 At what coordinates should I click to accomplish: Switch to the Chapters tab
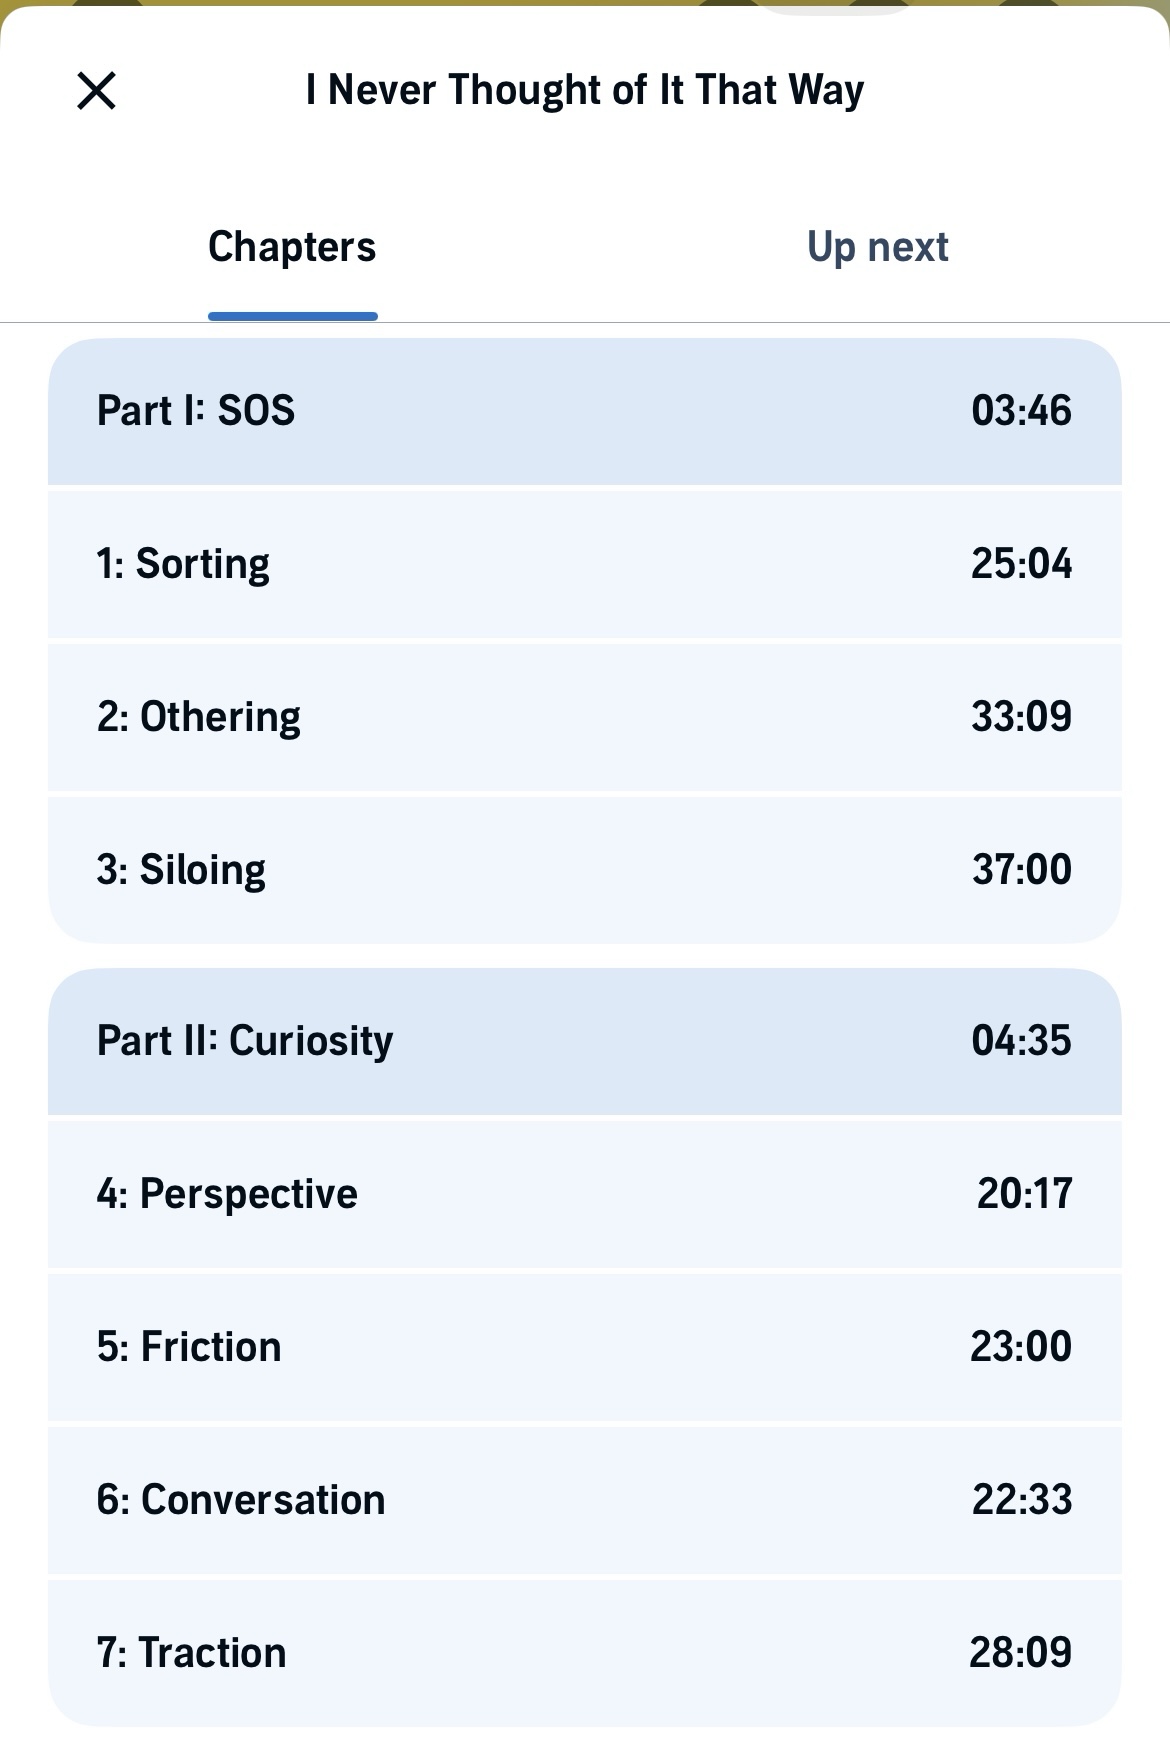click(292, 247)
